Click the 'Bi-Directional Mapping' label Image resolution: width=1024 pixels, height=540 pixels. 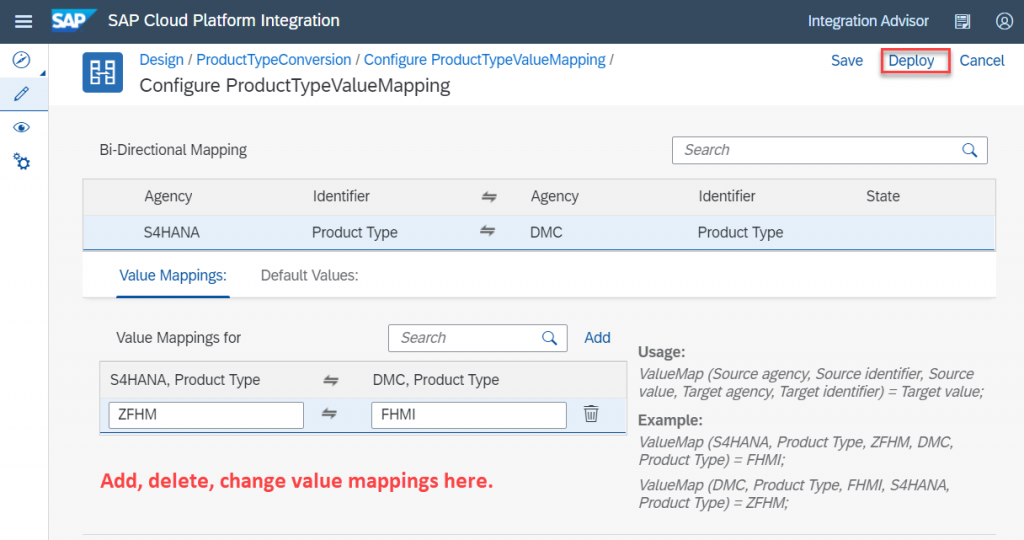pyautogui.click(x=173, y=150)
